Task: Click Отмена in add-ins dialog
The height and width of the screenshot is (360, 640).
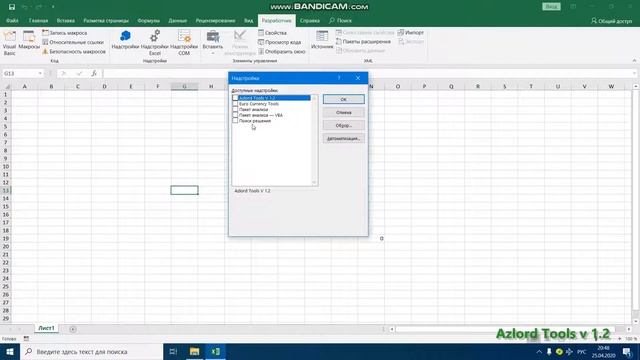Action: 344,112
